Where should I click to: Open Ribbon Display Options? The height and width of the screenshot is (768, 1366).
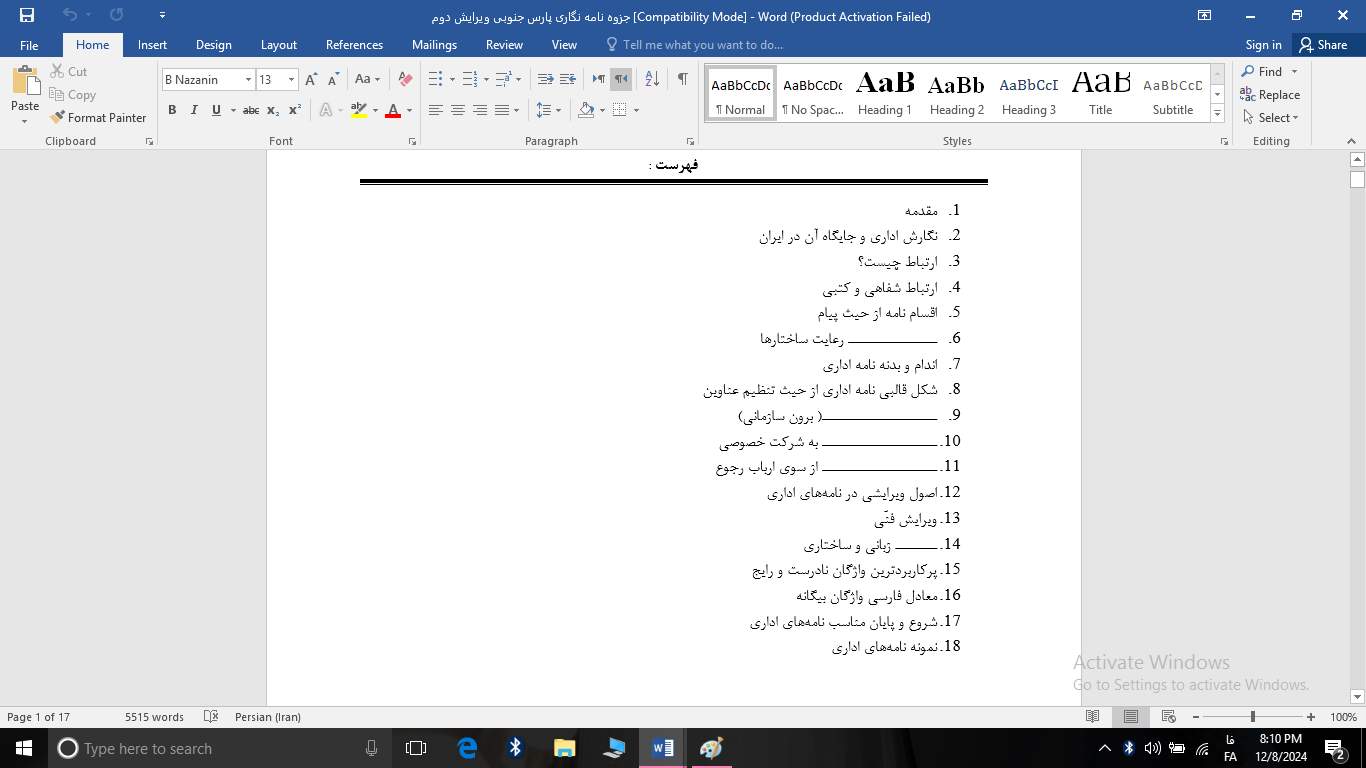[1205, 15]
